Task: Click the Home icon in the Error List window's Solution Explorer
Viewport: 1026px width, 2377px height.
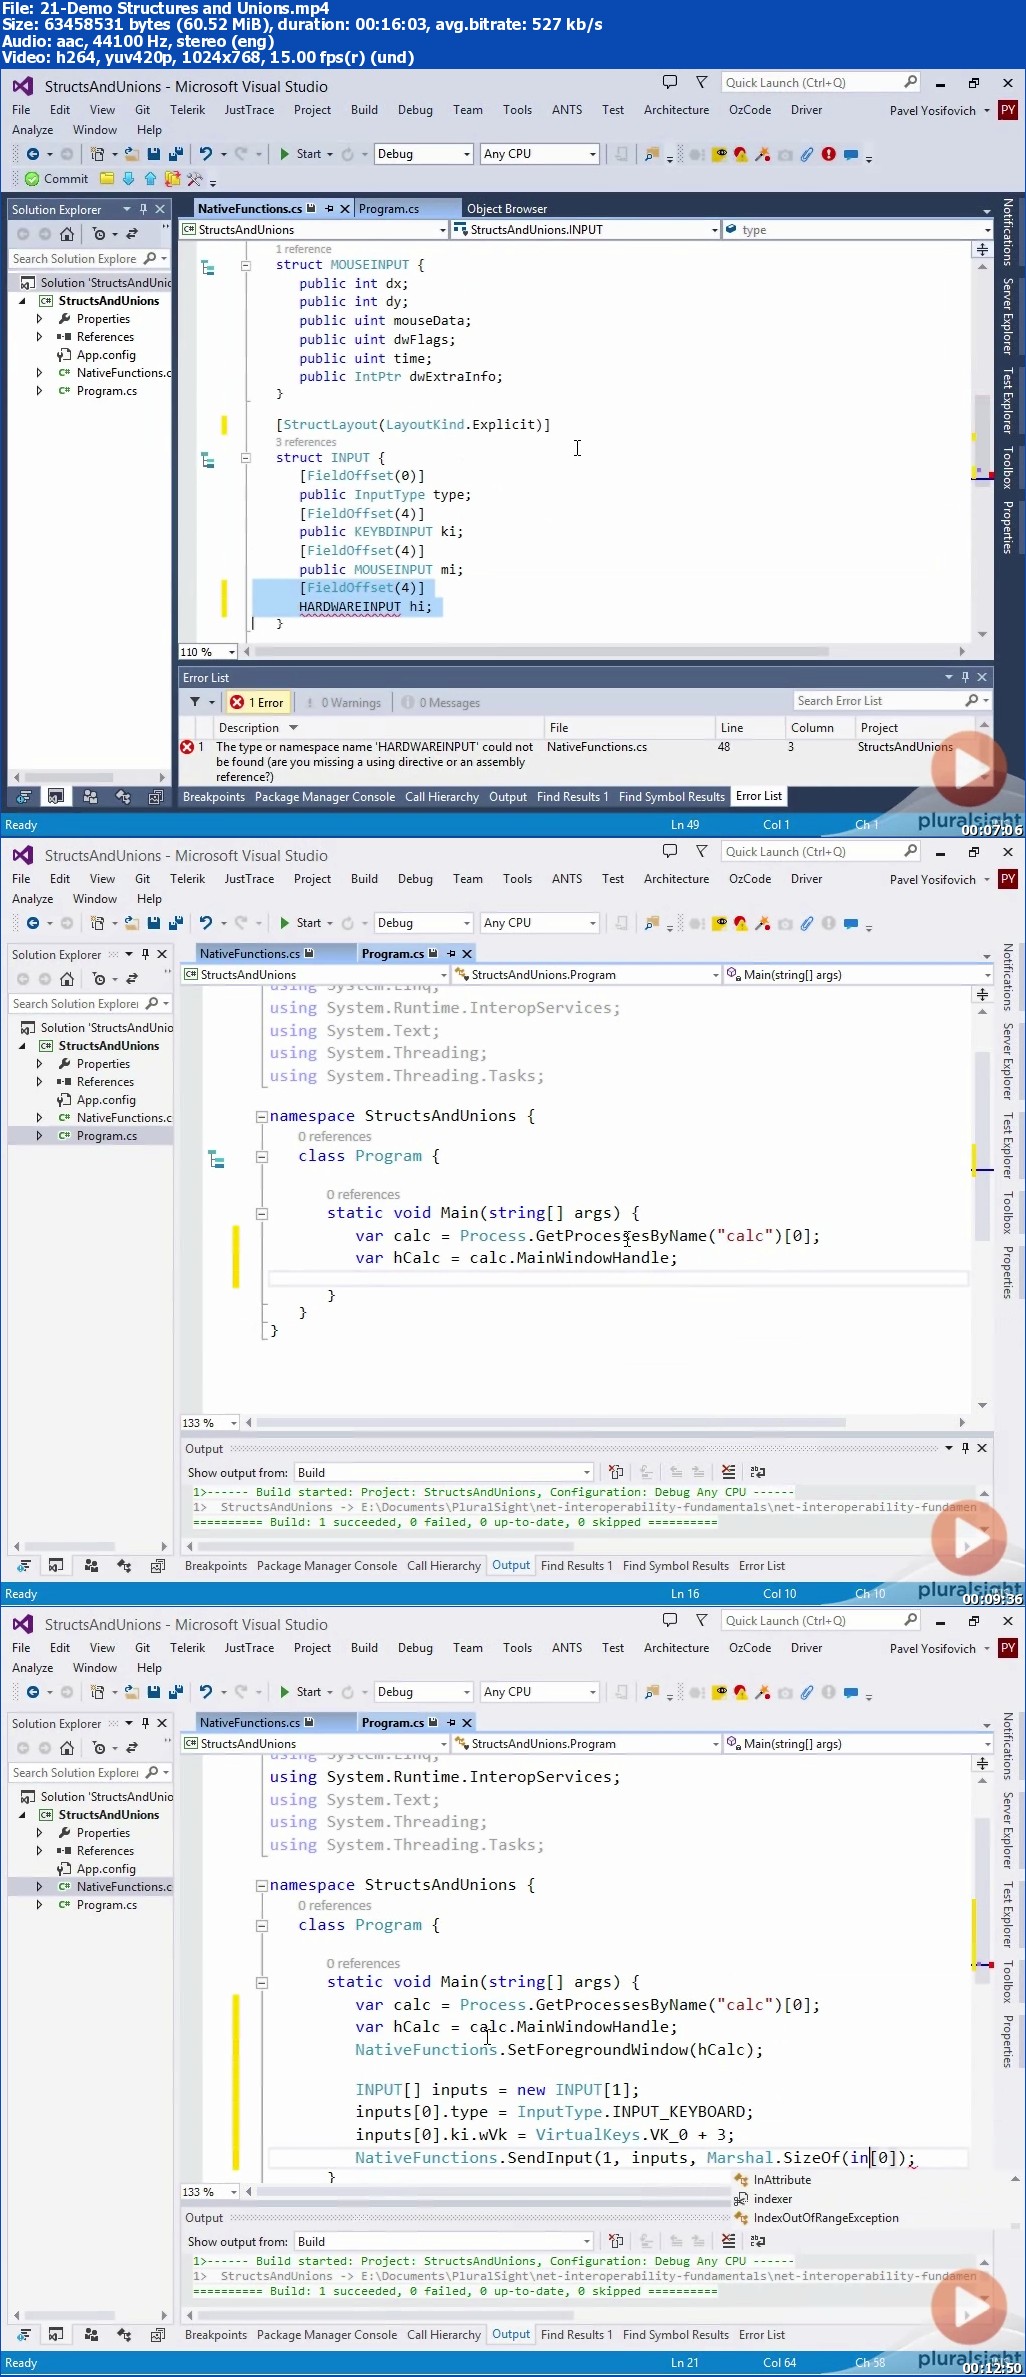Action: pyautogui.click(x=67, y=234)
